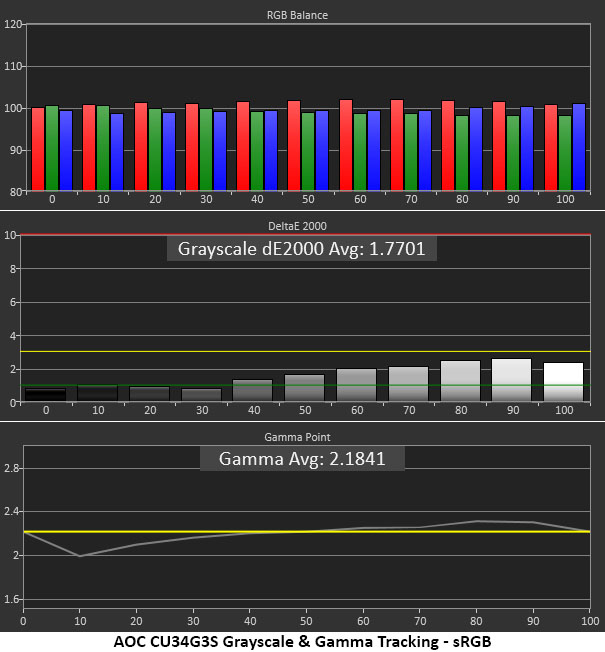Viewport: 605px width, 652px height.
Task: Click the DeltaE bar at 10
Action: tap(98, 393)
